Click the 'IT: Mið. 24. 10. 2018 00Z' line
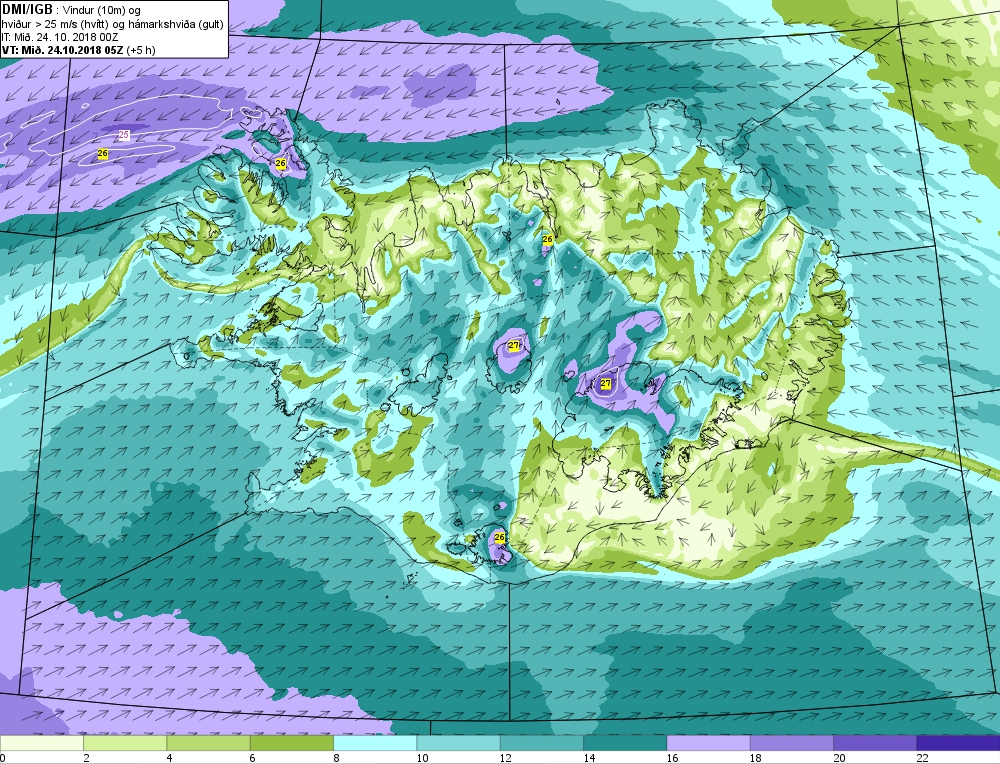The image size is (1000, 764). click(60, 37)
